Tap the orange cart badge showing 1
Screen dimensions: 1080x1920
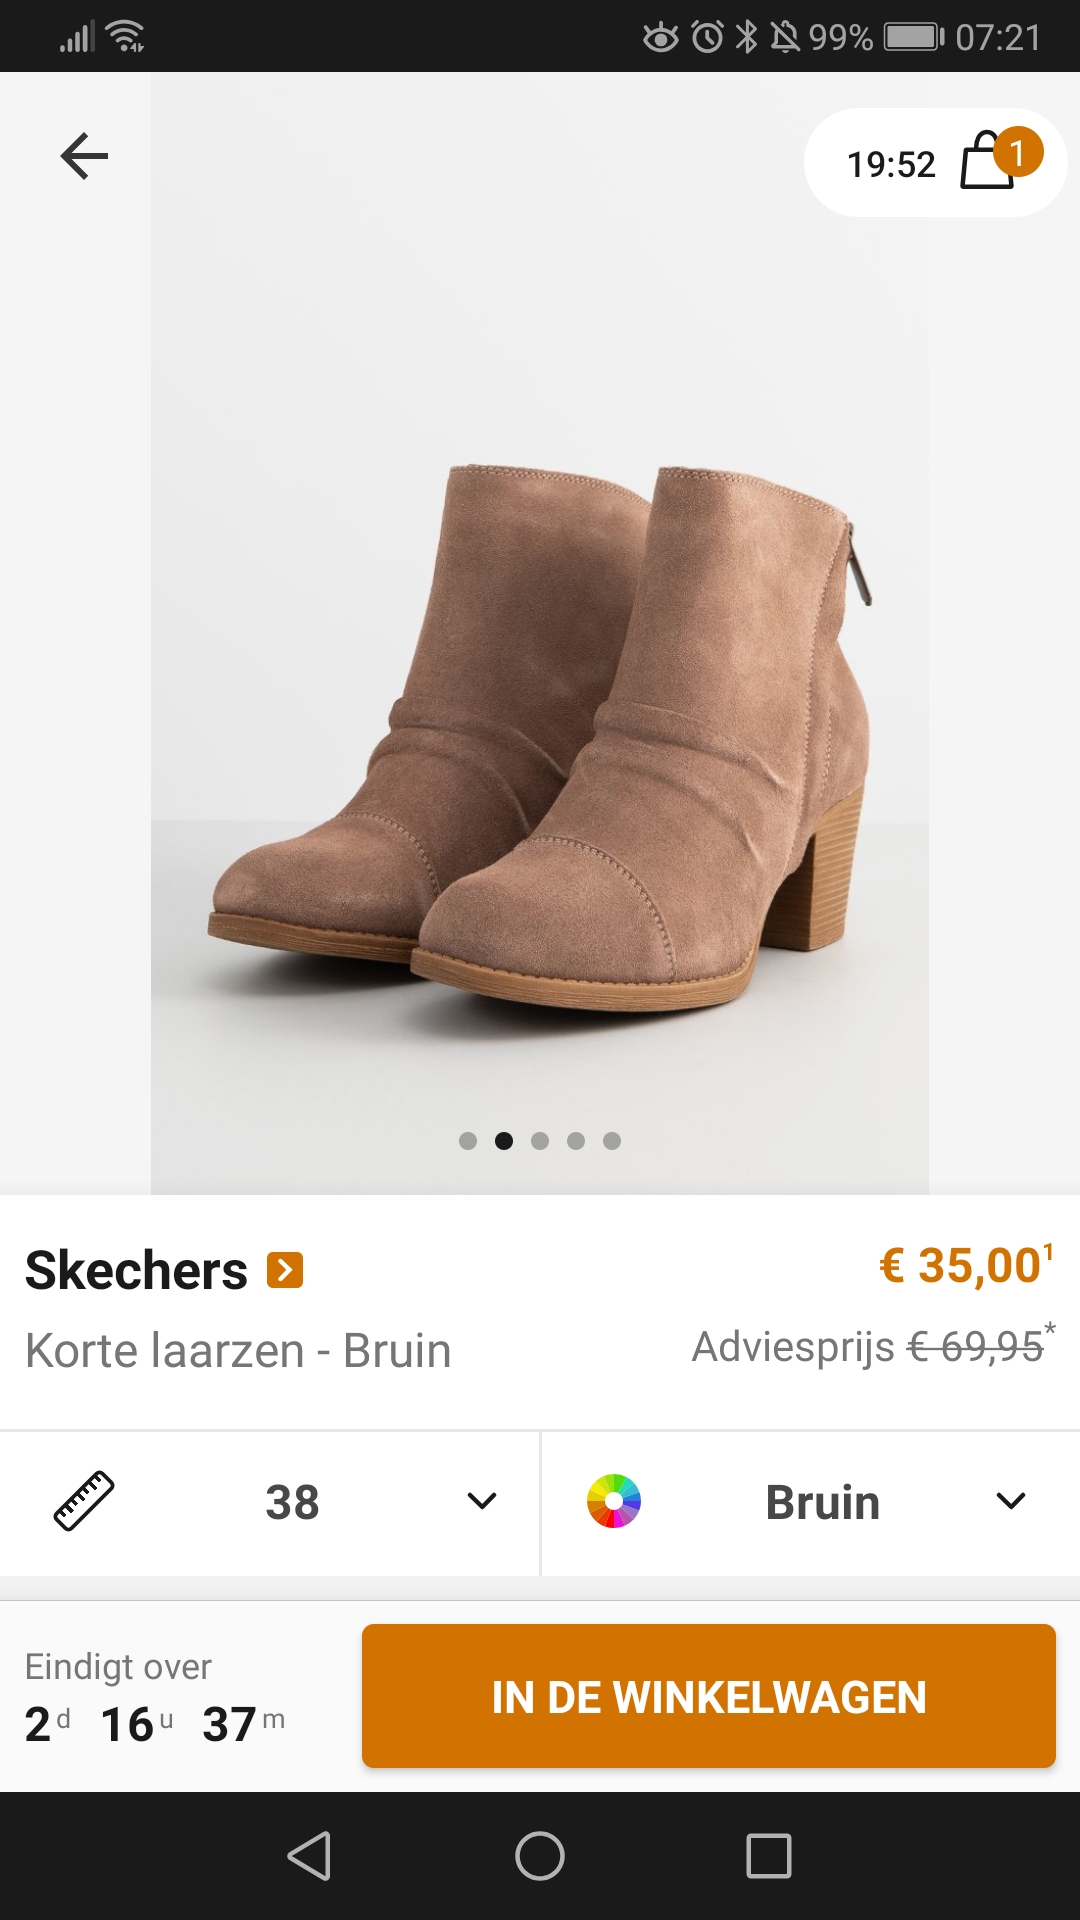click(1018, 152)
